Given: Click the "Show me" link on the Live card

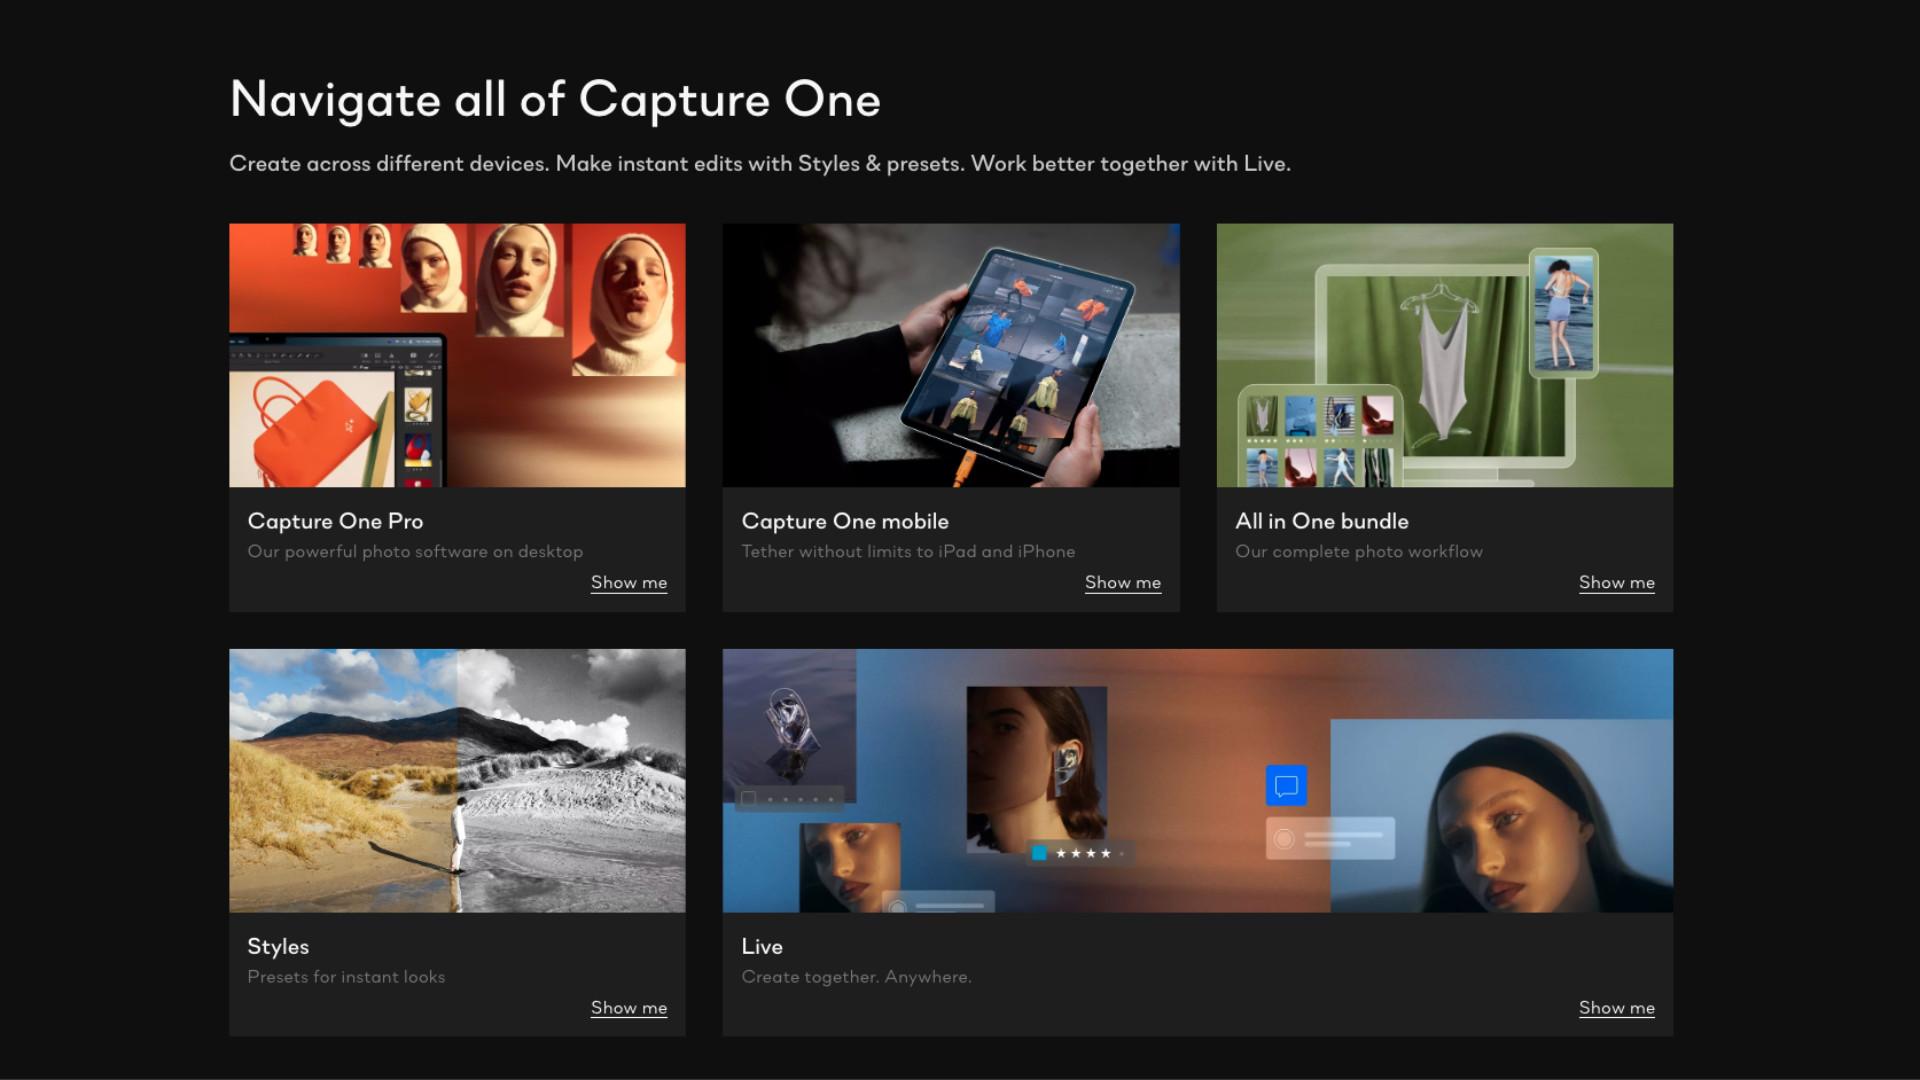Looking at the screenshot, I should pos(1616,1008).
